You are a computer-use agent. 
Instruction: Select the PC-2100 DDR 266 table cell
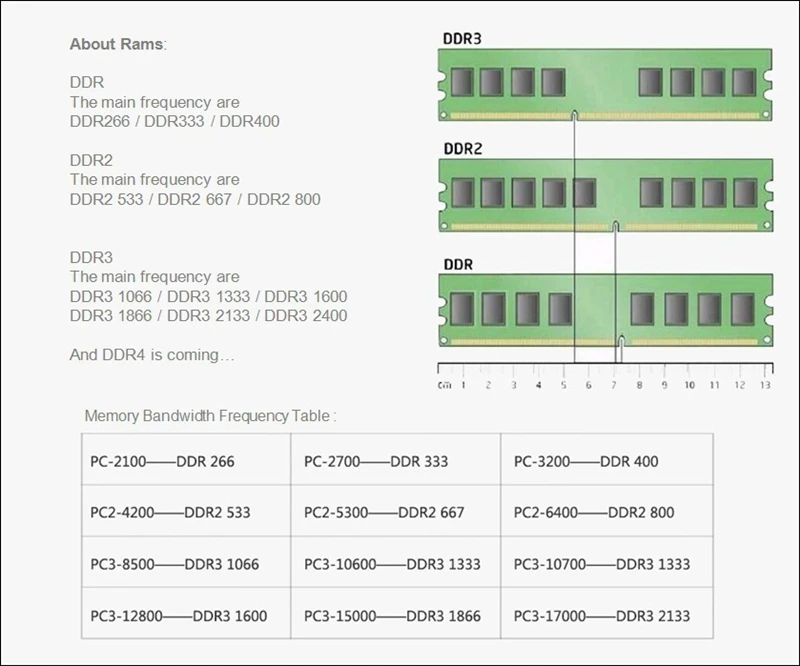[x=186, y=459]
